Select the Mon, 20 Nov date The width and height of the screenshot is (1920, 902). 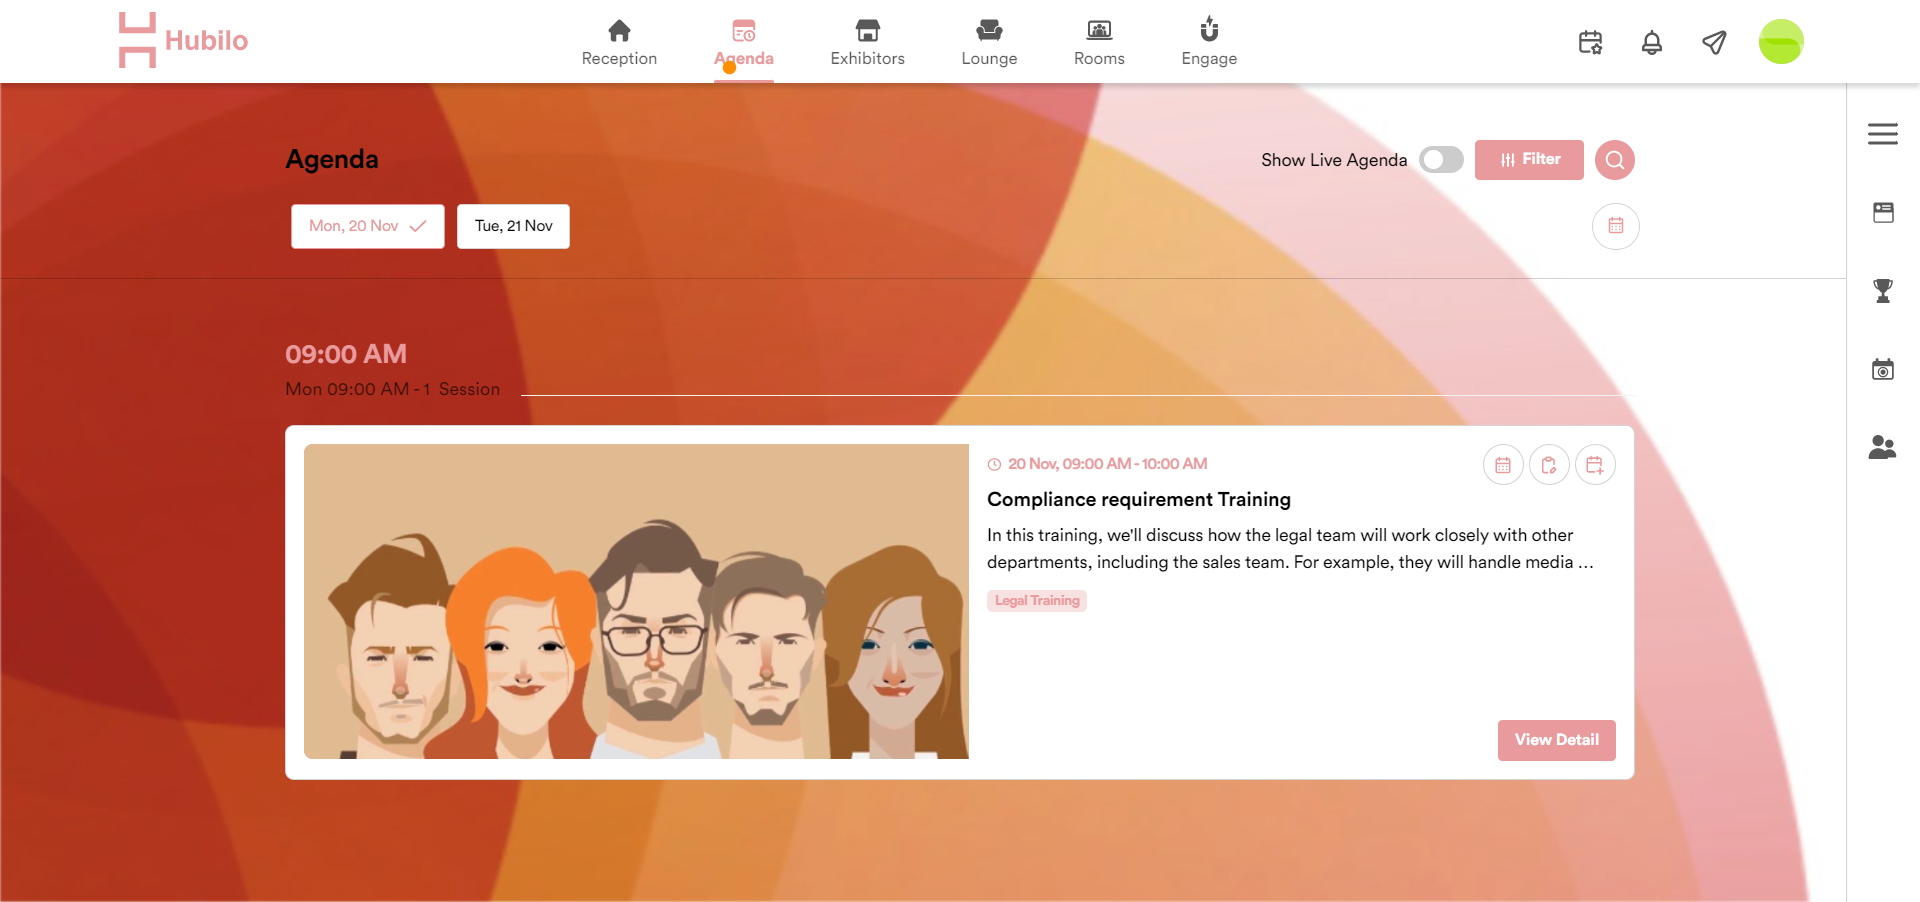coord(368,226)
